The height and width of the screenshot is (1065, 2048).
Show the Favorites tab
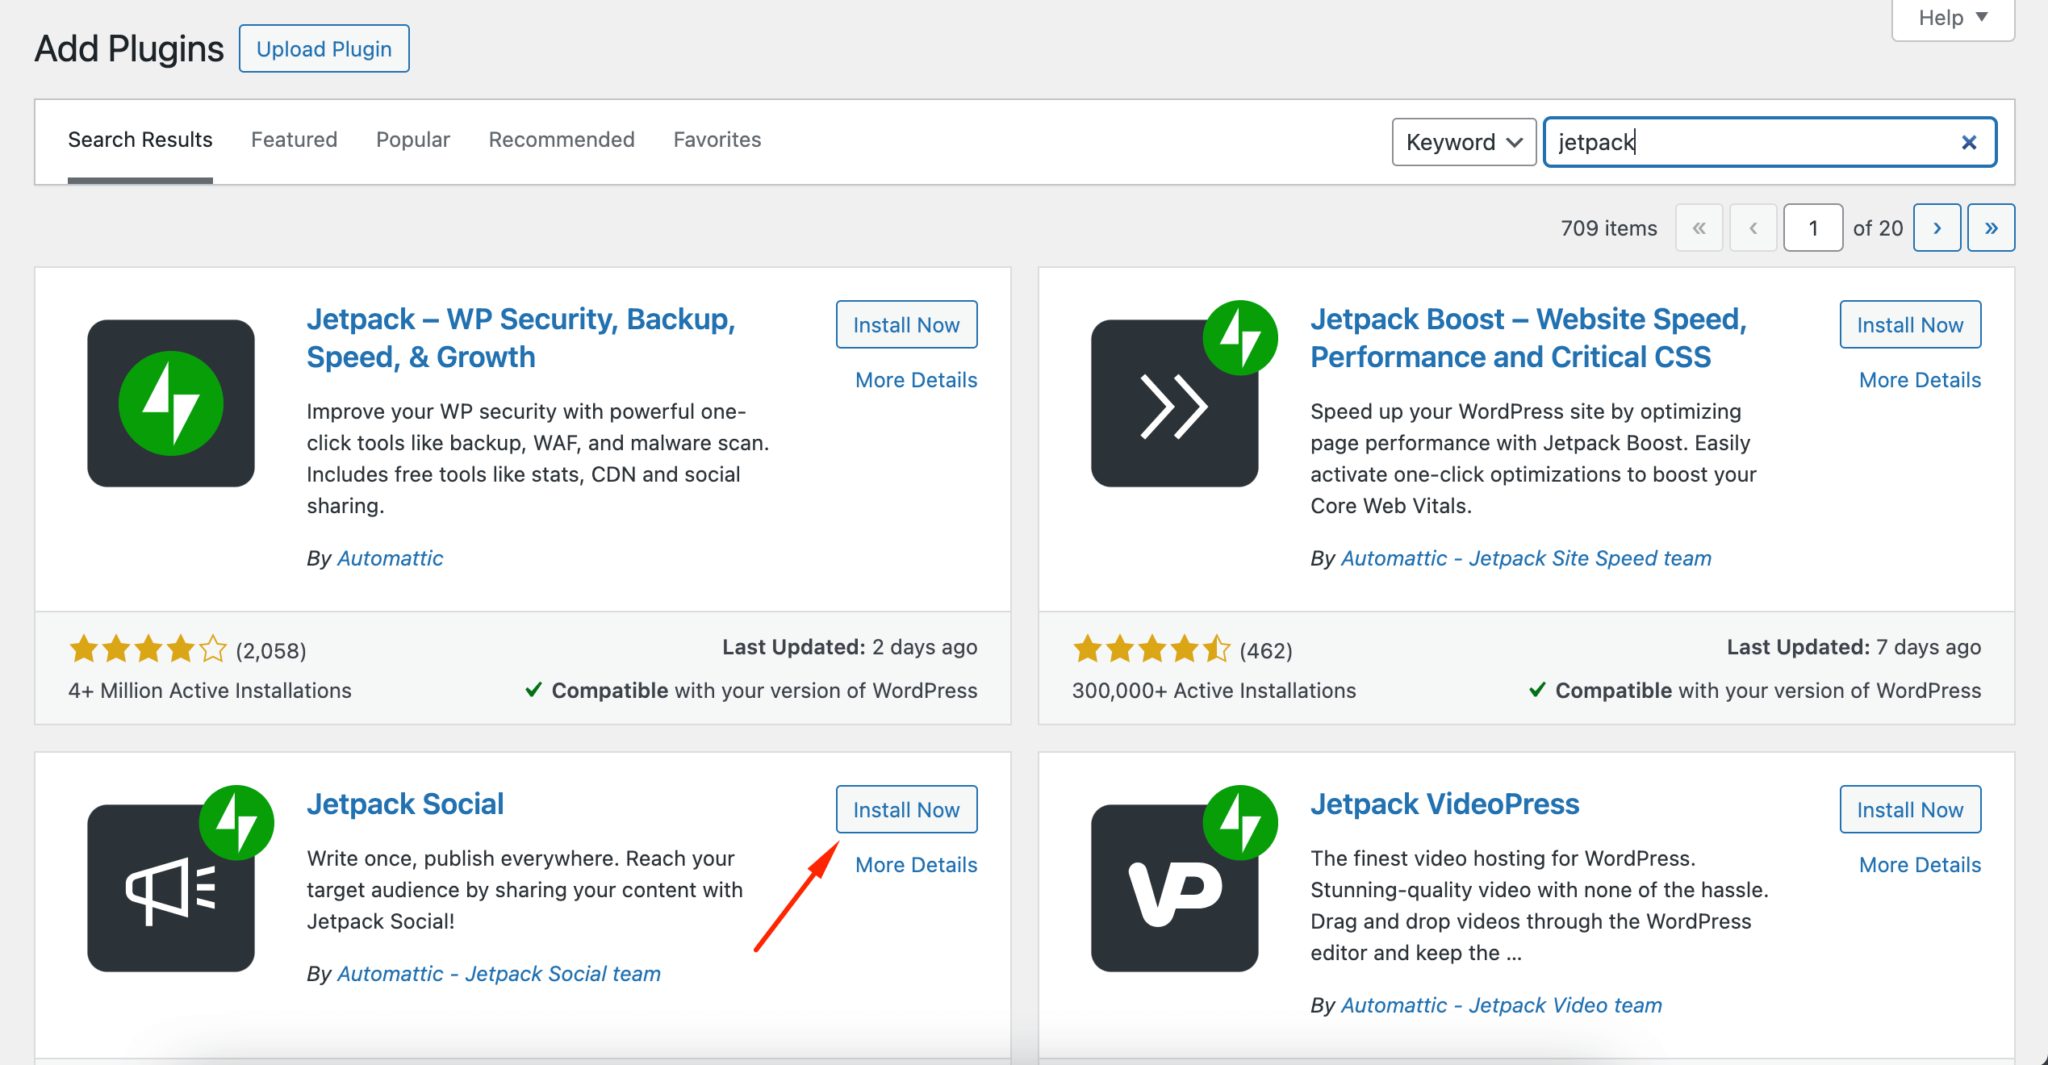click(717, 140)
